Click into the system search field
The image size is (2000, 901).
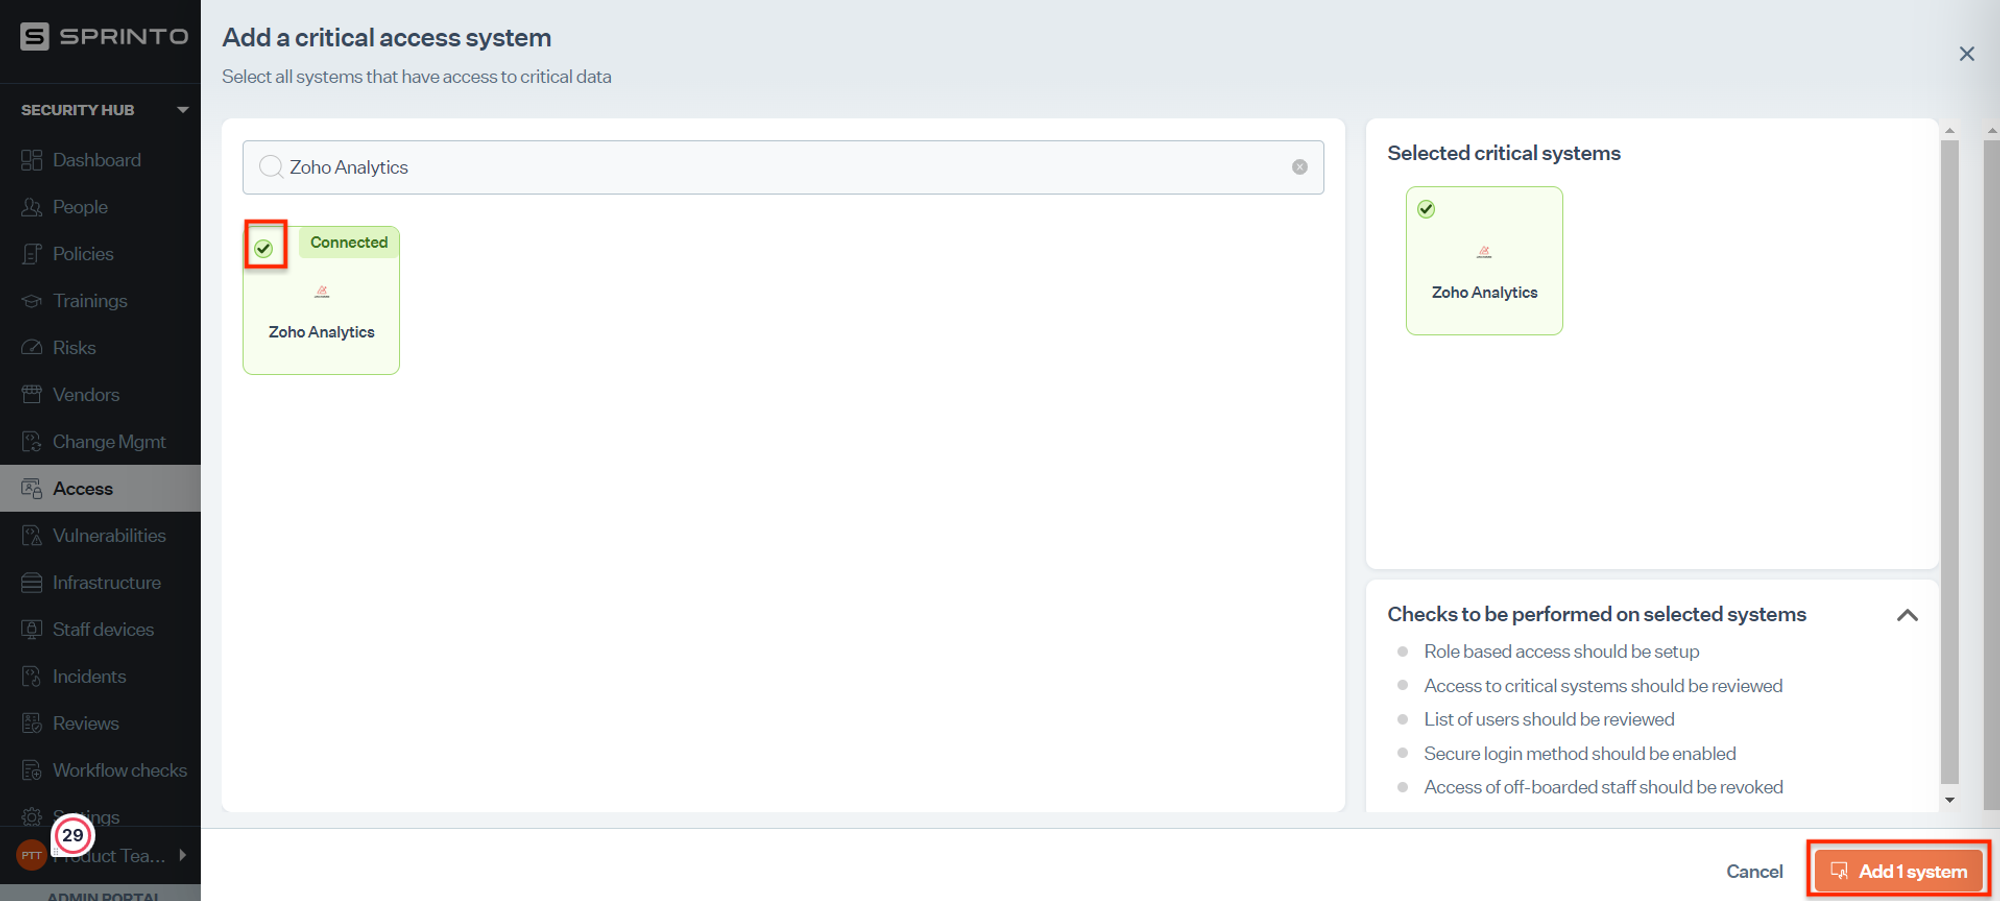[x=783, y=167]
